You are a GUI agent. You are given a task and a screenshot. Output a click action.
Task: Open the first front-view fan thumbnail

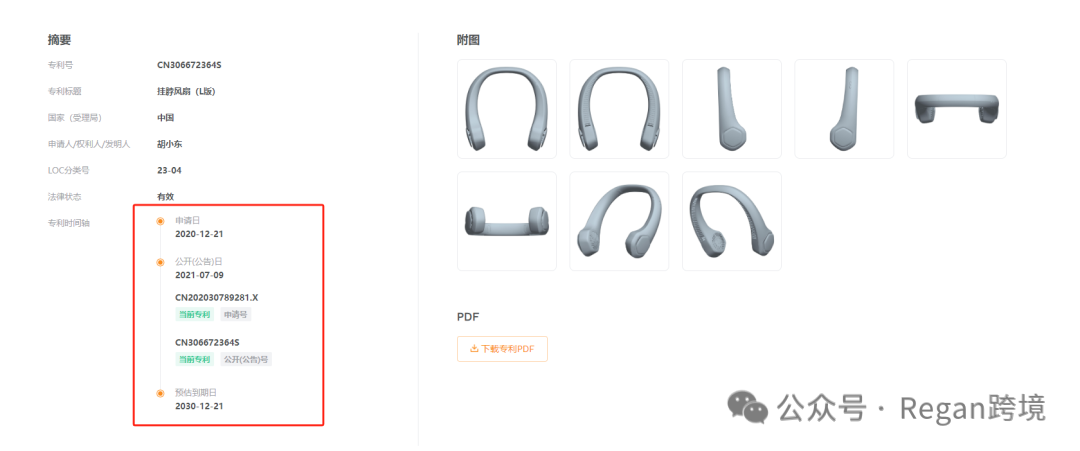click(507, 109)
